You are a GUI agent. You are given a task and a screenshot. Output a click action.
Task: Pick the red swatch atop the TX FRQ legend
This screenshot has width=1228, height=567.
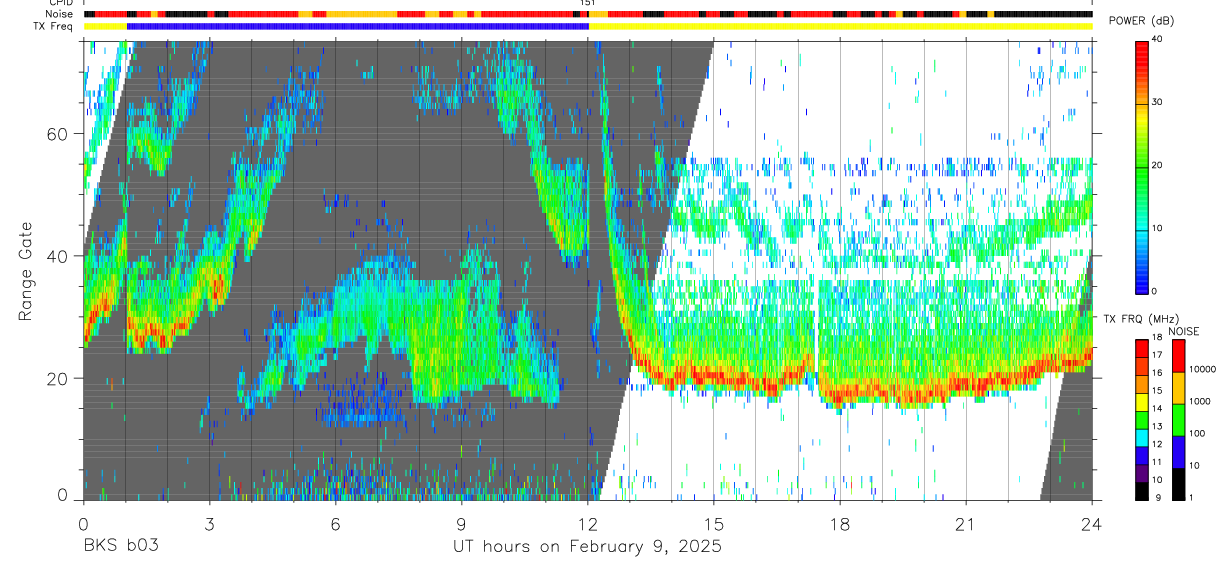[x=1141, y=349]
